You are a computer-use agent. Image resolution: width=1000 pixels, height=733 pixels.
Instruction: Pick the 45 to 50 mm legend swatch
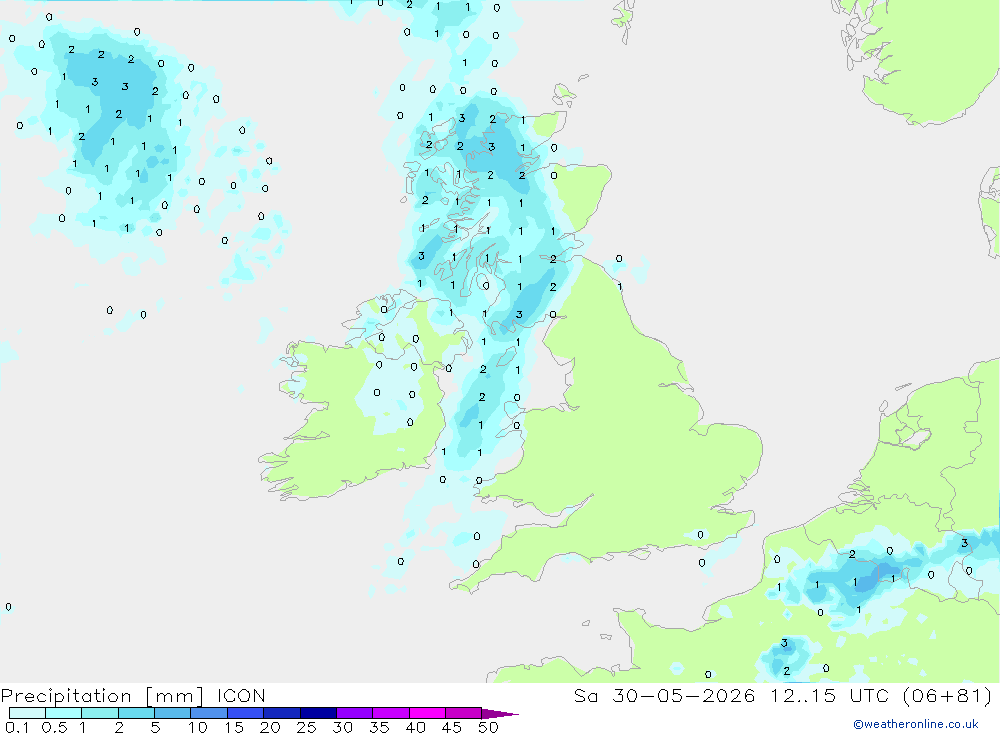pos(464,713)
